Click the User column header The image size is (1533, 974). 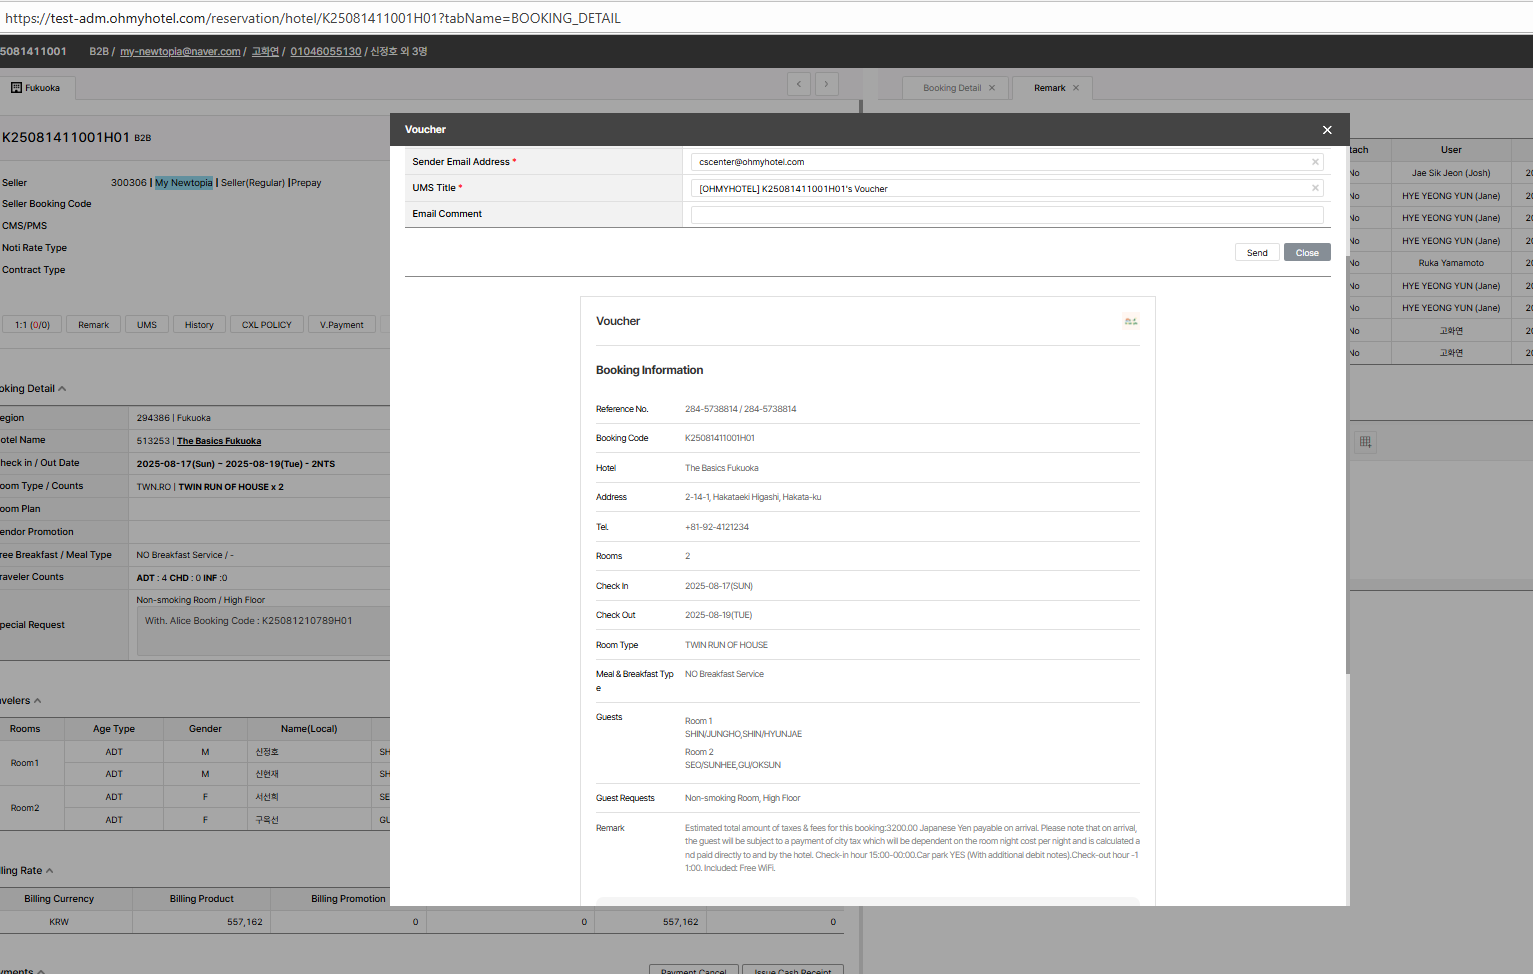coord(1451,150)
